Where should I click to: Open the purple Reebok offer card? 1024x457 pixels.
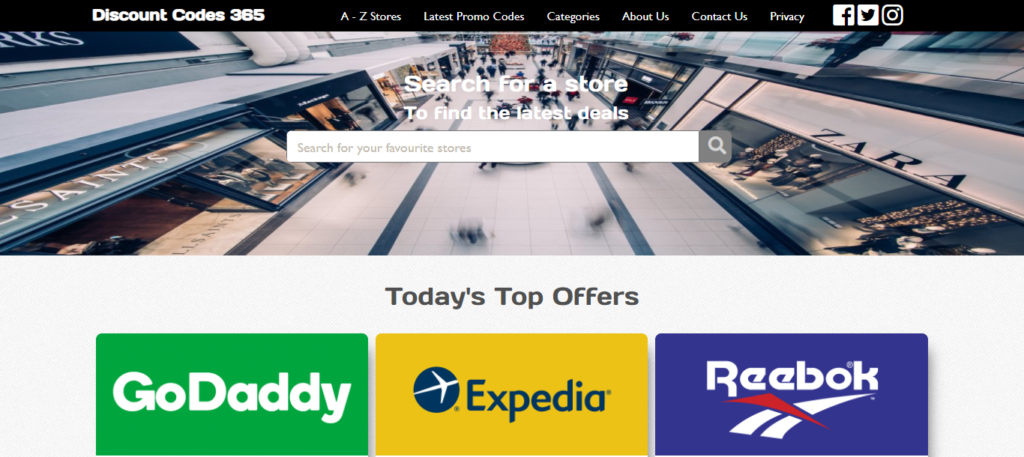(792, 395)
